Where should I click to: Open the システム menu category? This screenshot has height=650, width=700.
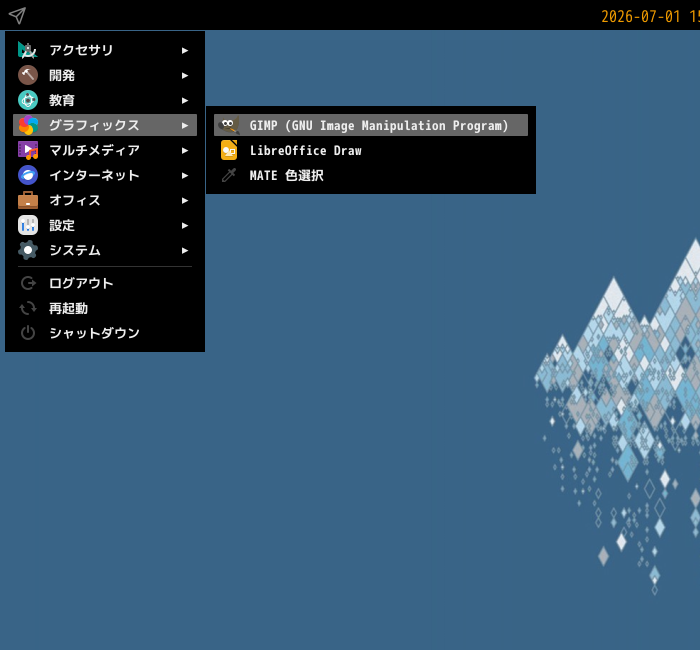pyautogui.click(x=105, y=250)
